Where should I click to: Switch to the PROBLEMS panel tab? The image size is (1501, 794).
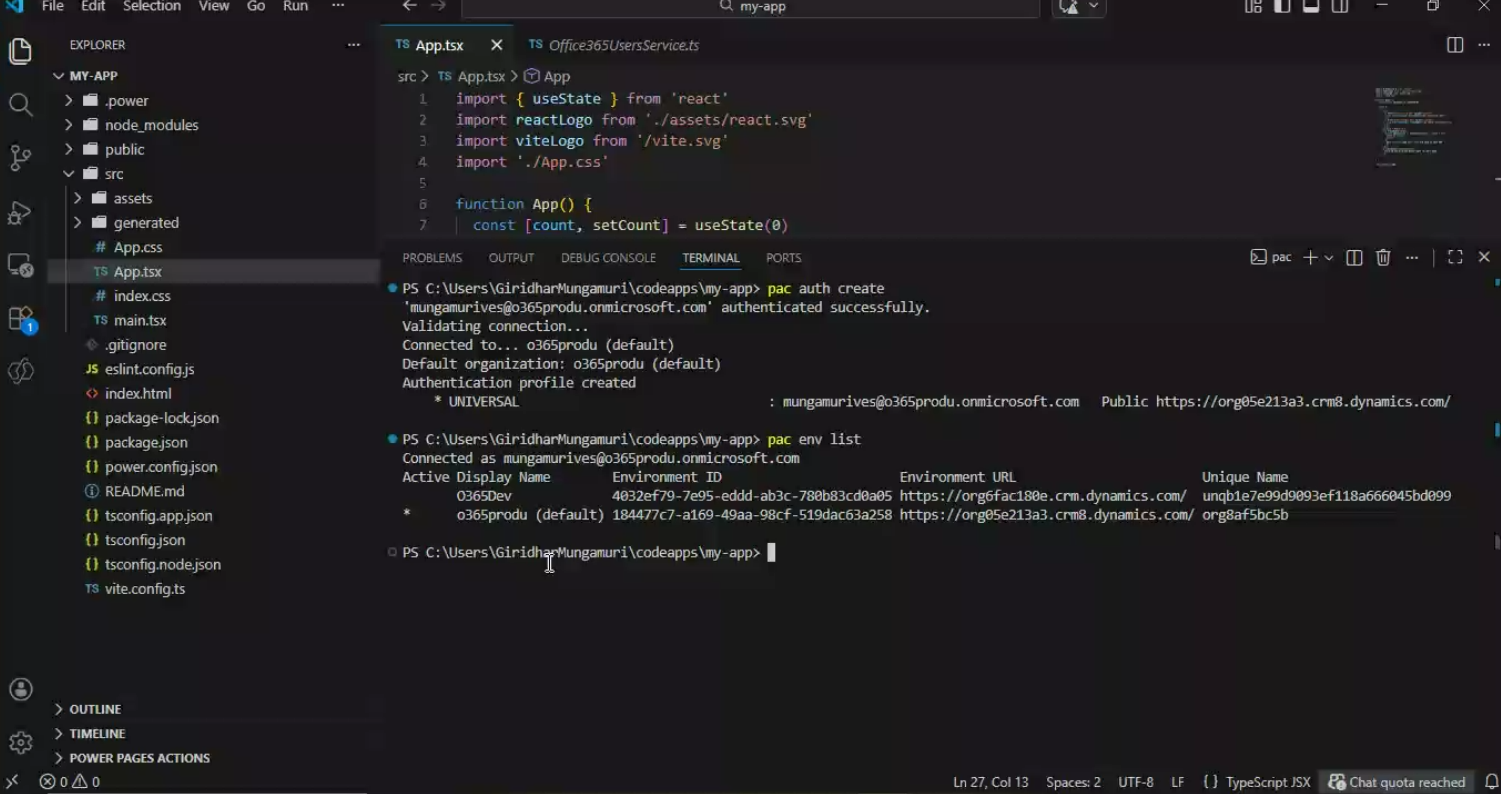tap(432, 258)
